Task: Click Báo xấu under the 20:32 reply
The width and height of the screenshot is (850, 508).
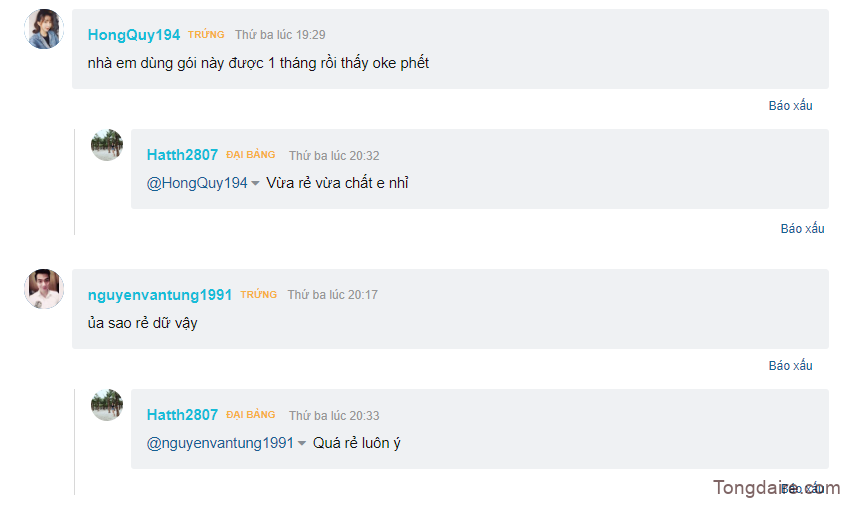Action: (802, 229)
